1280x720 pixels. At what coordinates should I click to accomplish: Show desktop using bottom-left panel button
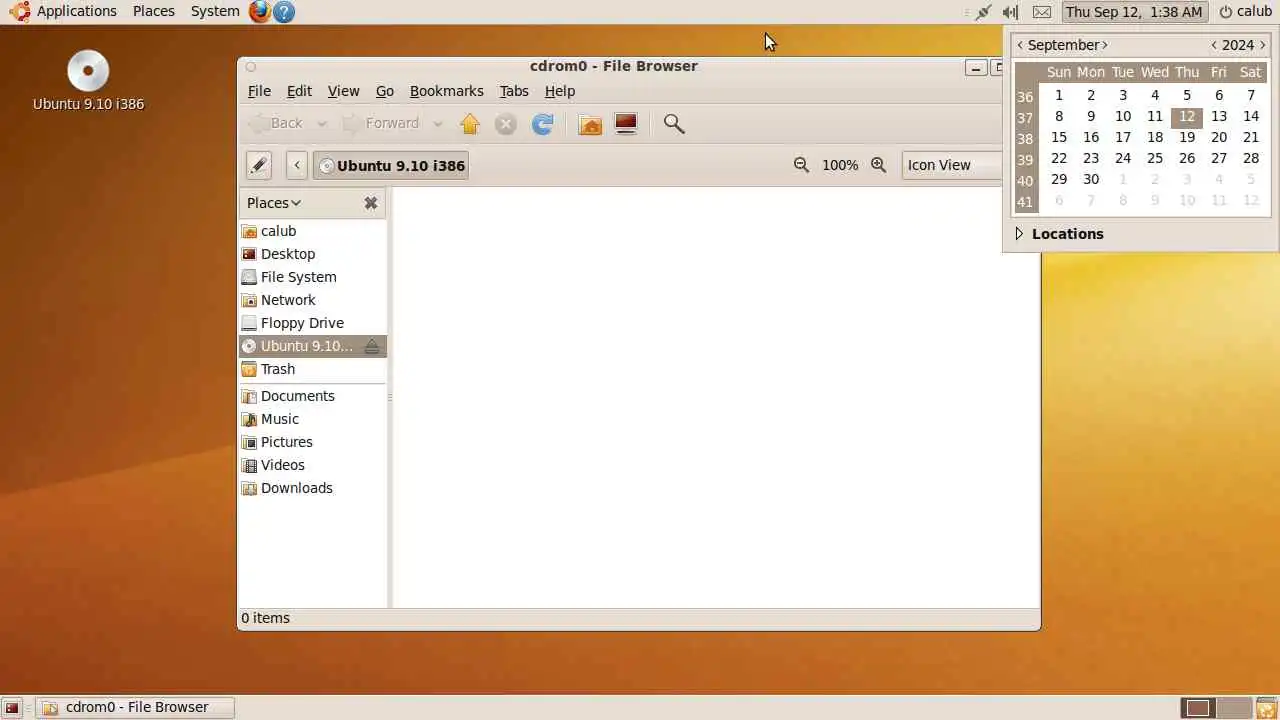click(x=12, y=708)
